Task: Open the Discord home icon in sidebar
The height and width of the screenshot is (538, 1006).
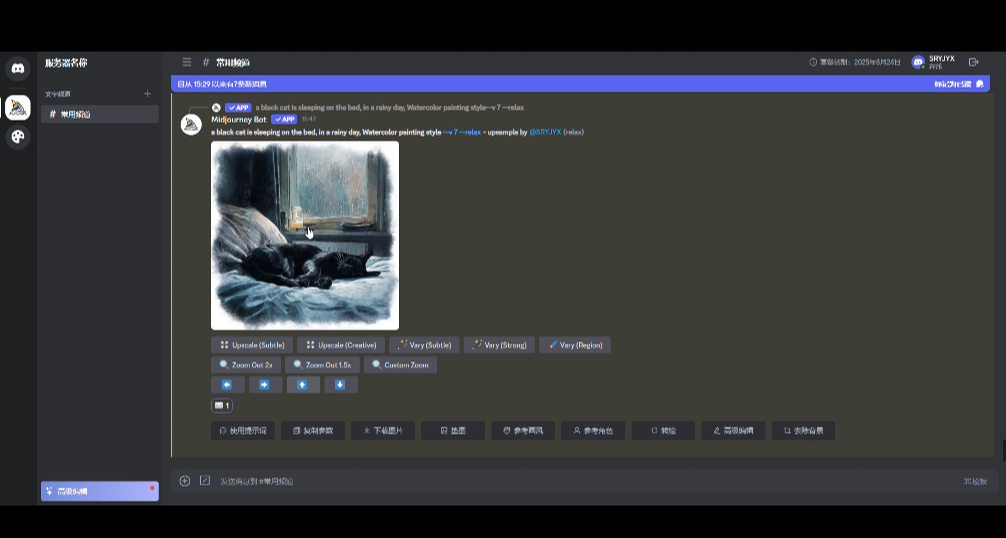Action: [17, 69]
